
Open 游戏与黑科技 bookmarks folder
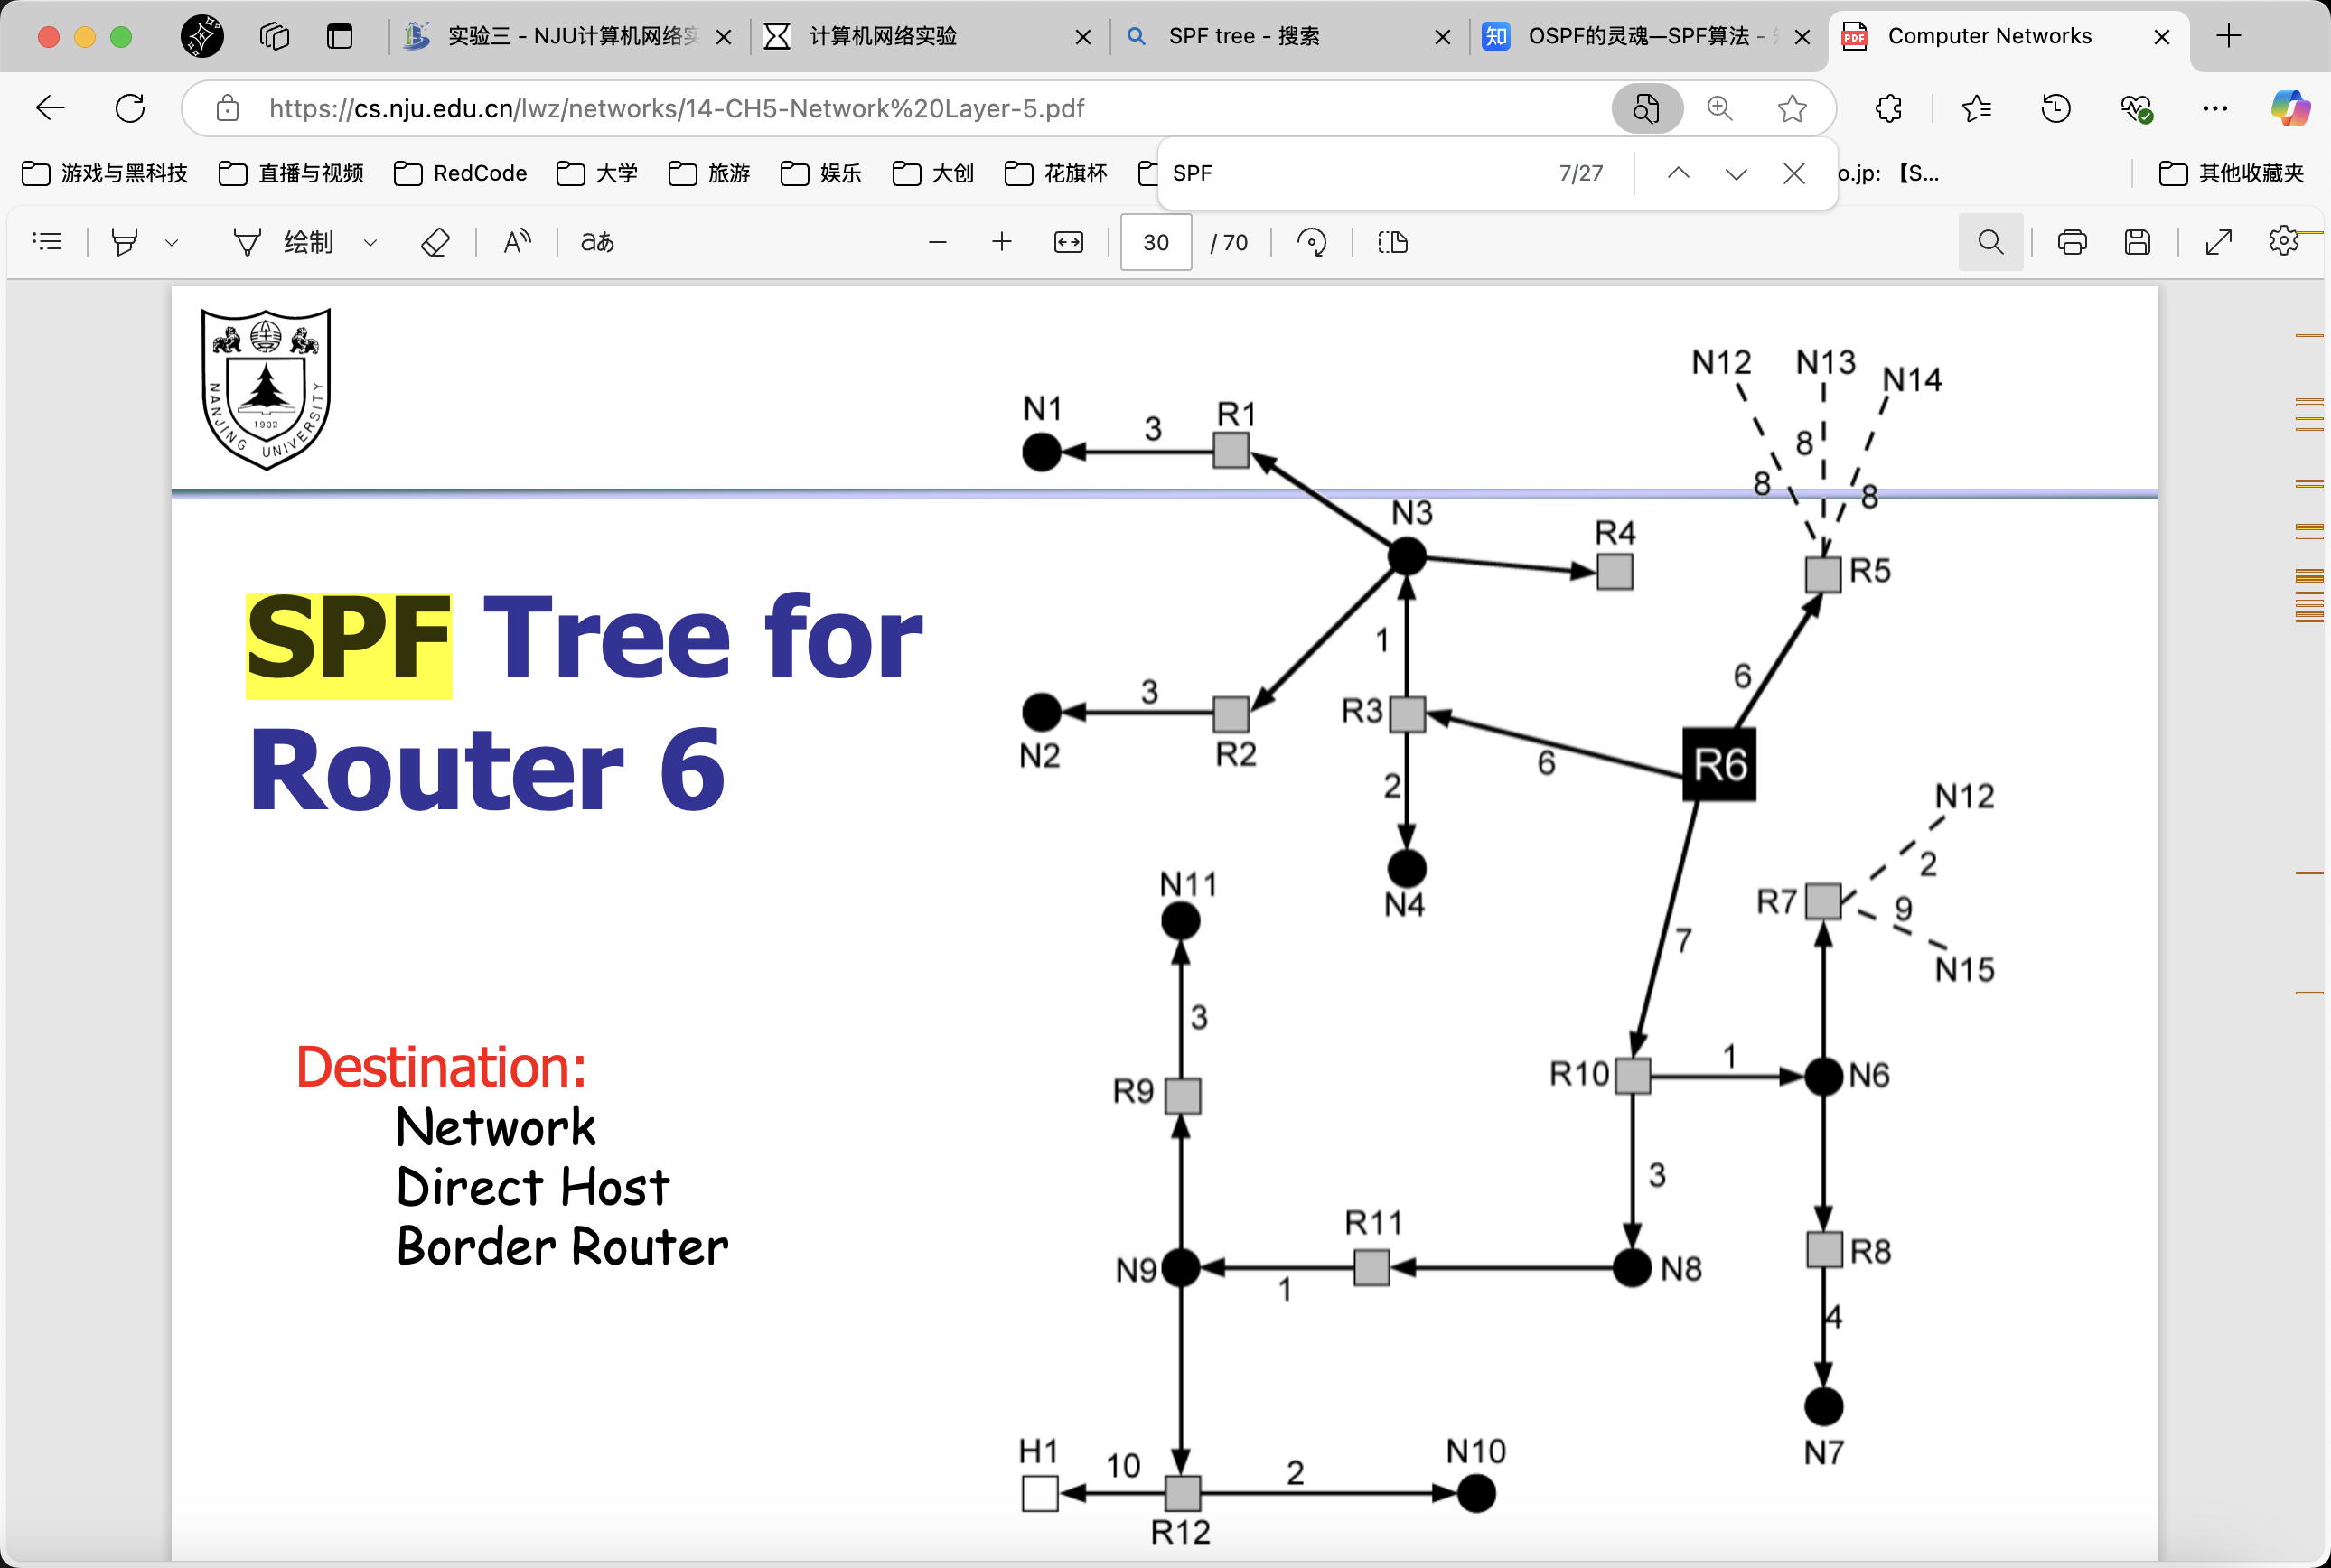click(x=105, y=173)
